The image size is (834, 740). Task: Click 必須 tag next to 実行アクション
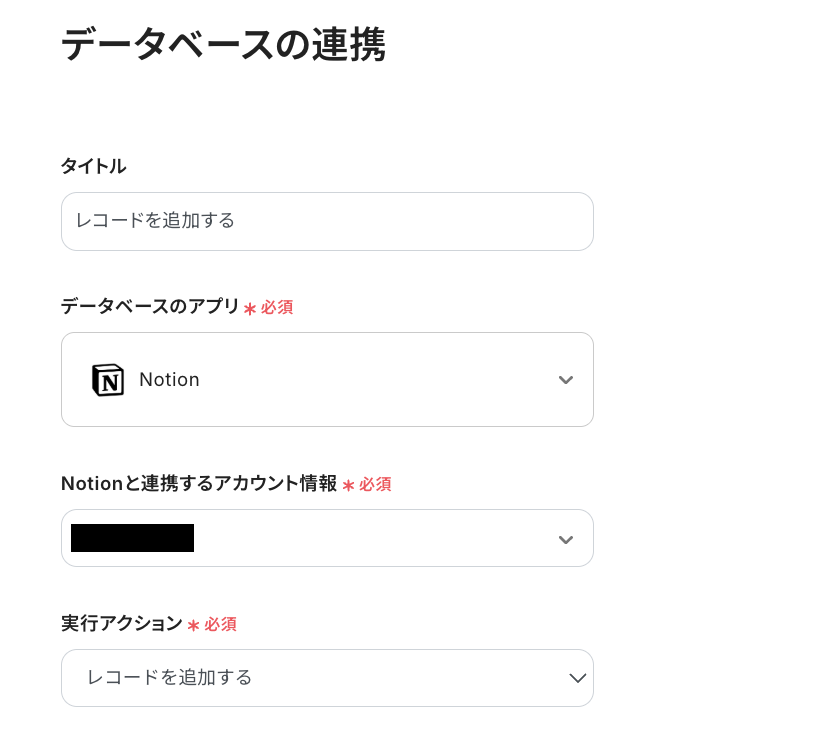221,624
